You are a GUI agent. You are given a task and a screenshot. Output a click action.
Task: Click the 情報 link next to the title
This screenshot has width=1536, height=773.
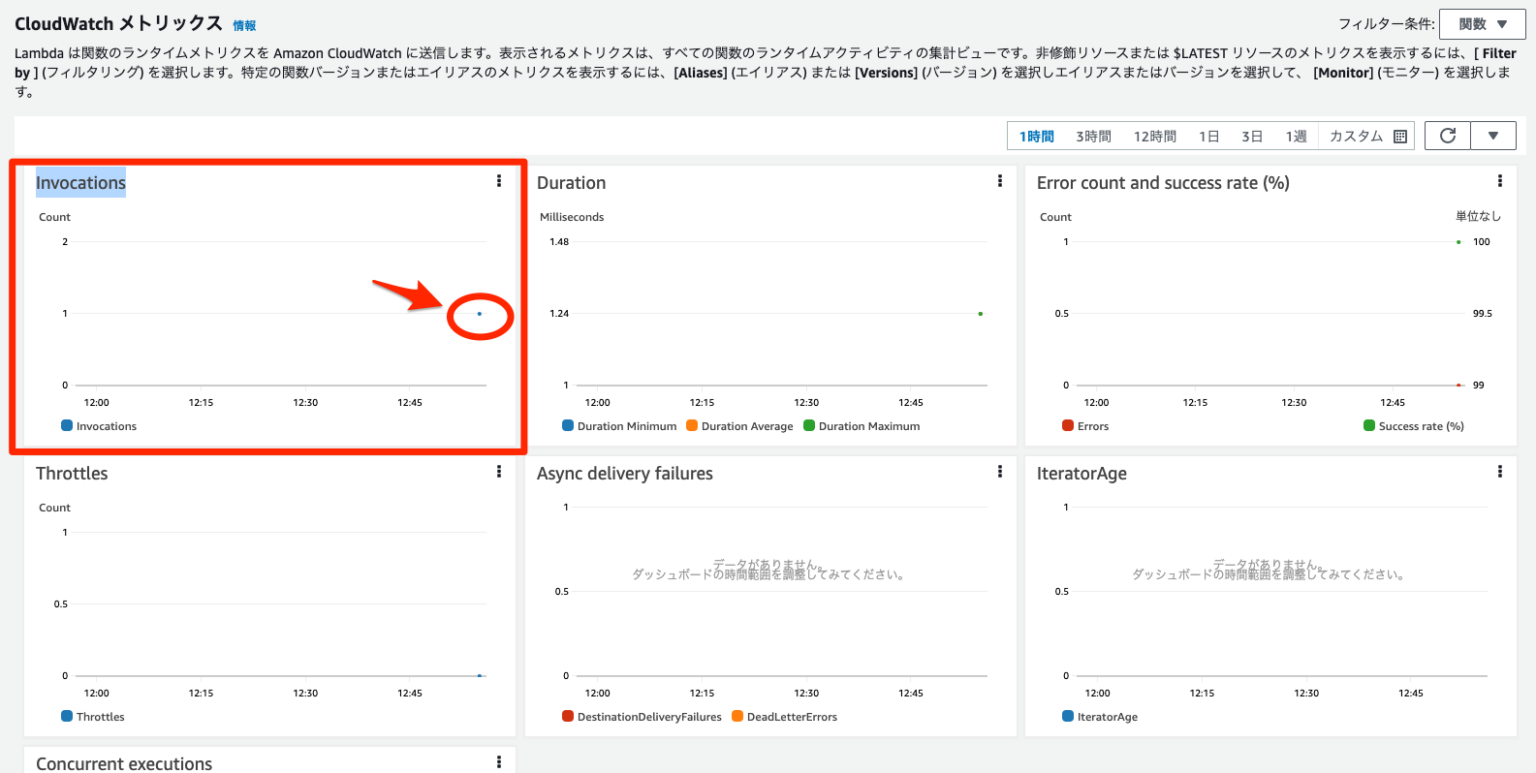point(243,24)
